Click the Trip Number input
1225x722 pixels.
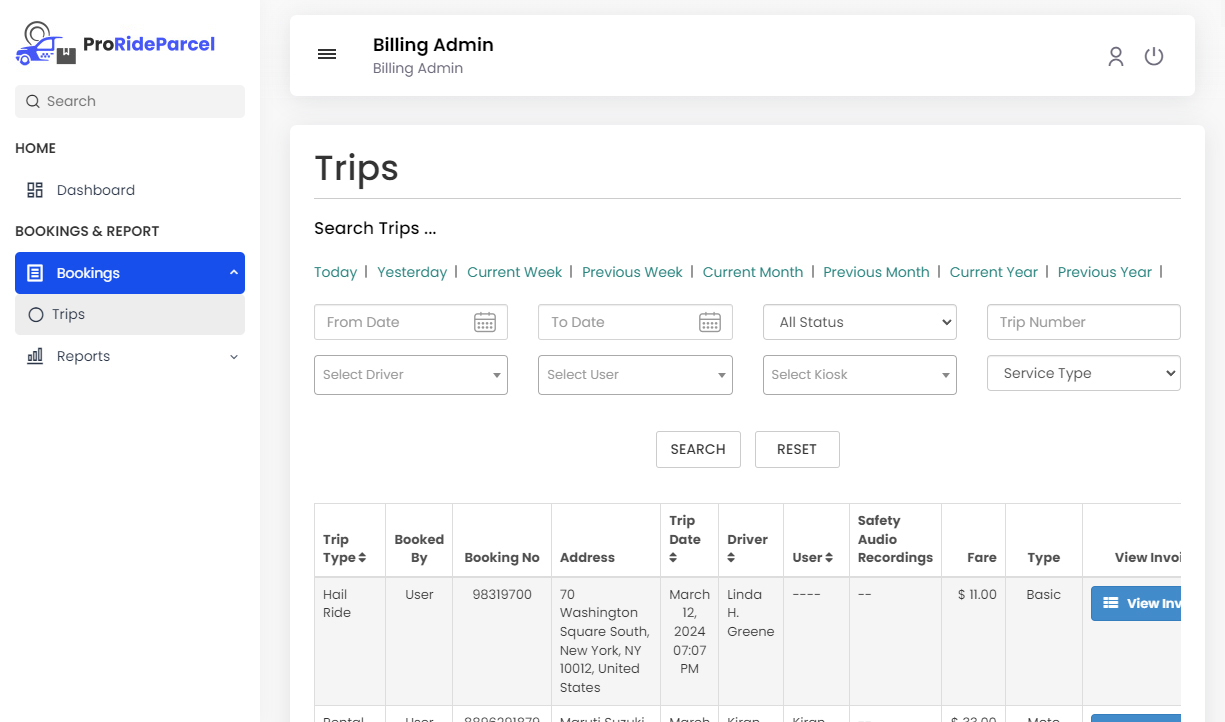pyautogui.click(x=1084, y=322)
